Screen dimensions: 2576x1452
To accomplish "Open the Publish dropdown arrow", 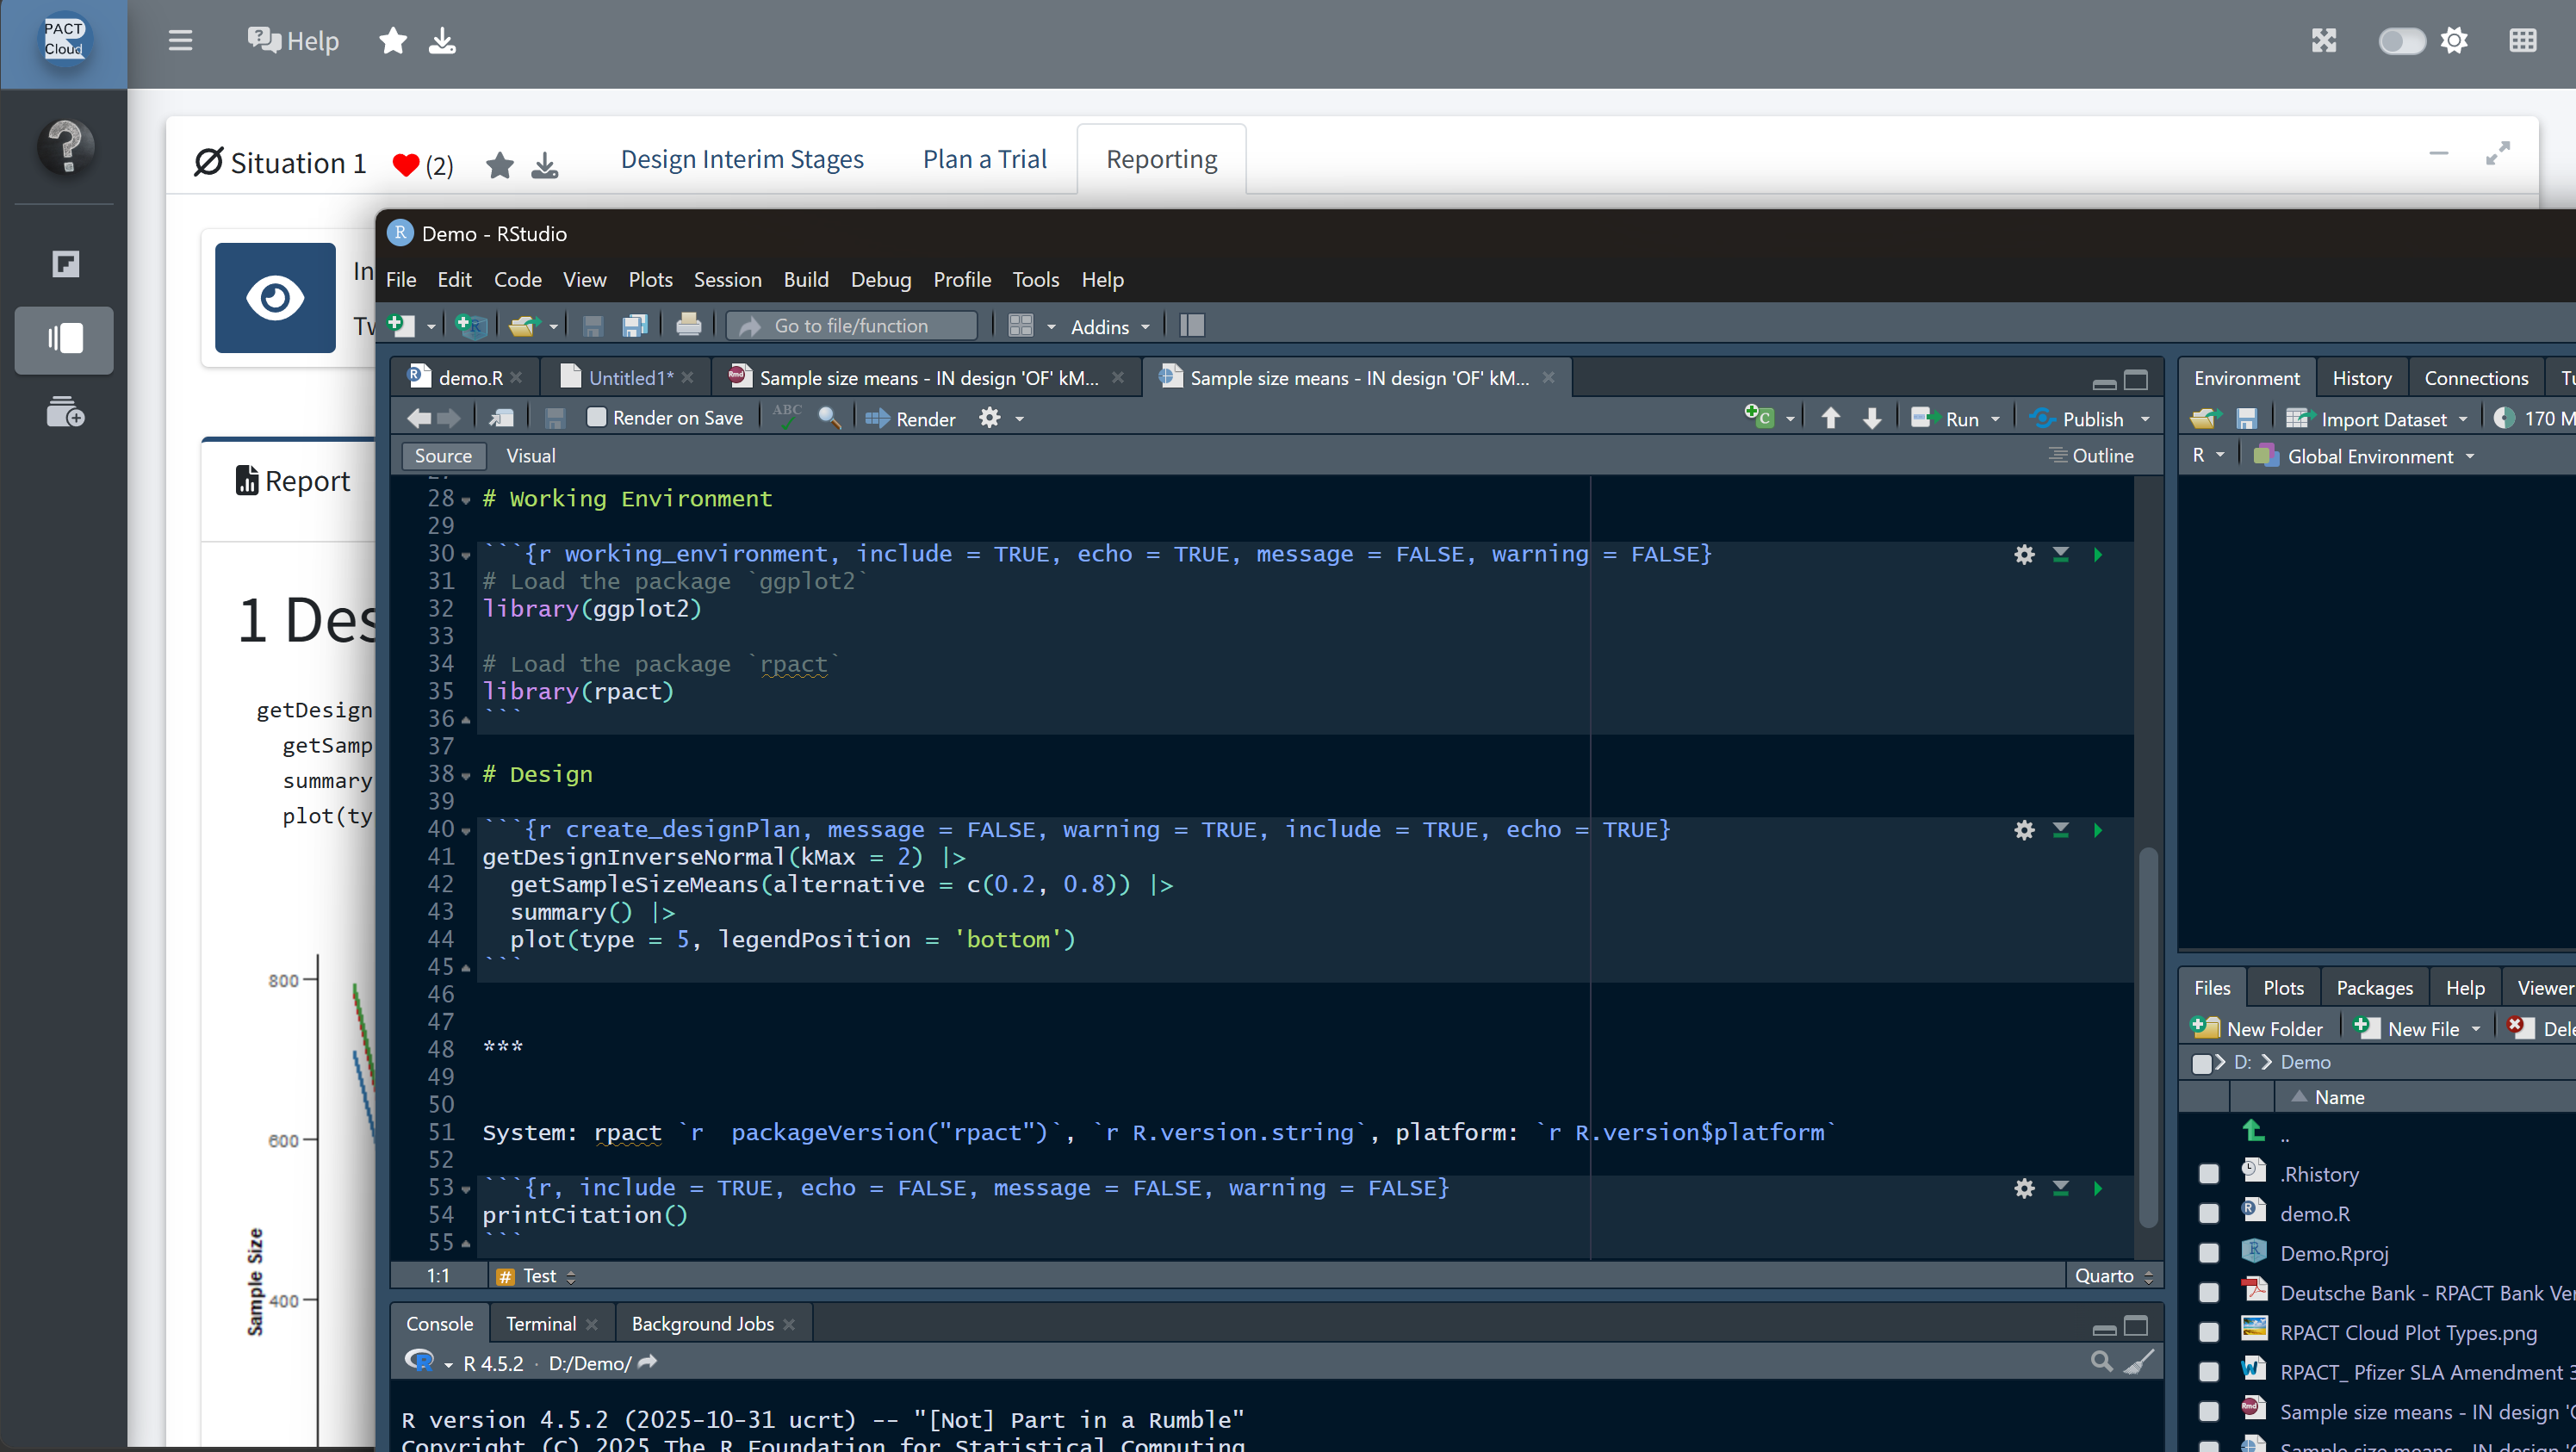I will (2145, 419).
